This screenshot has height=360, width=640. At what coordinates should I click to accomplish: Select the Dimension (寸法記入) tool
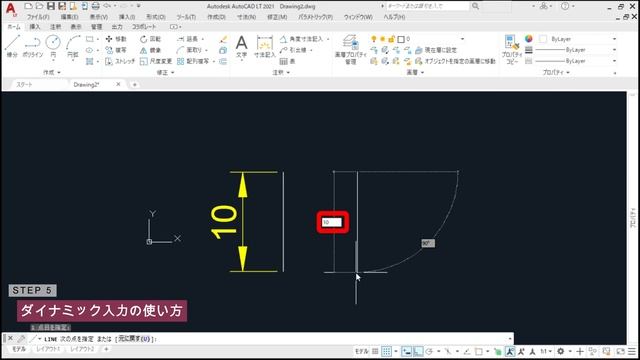pos(264,46)
